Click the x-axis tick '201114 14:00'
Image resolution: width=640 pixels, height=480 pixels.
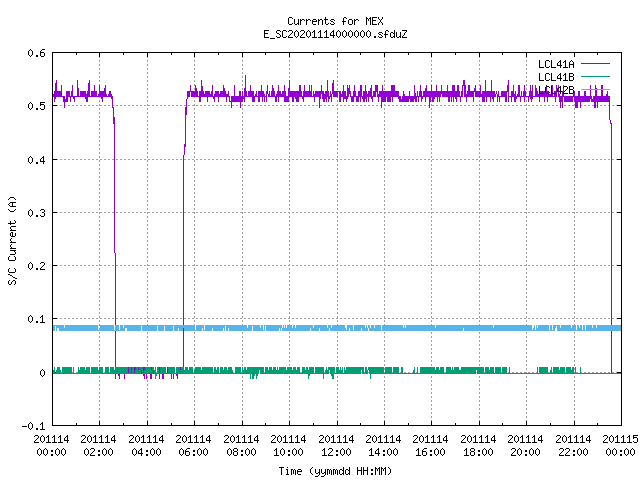(383, 446)
